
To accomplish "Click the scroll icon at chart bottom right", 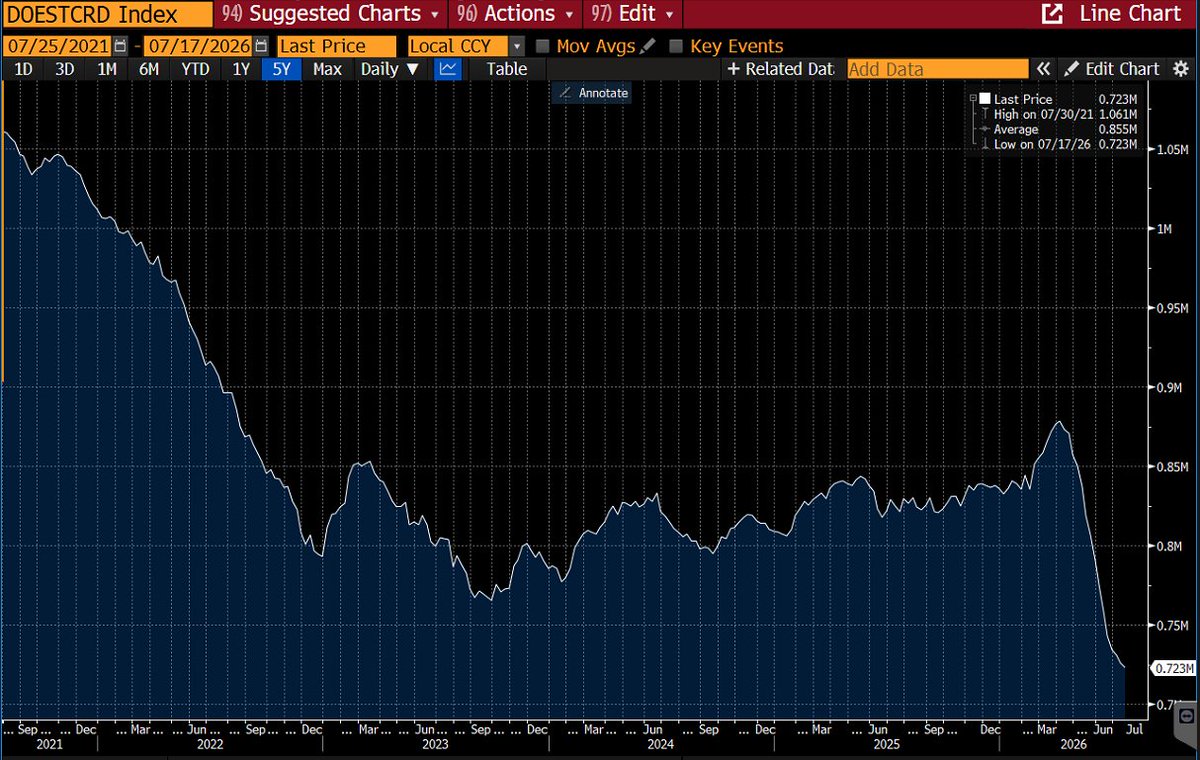I will [1186, 716].
